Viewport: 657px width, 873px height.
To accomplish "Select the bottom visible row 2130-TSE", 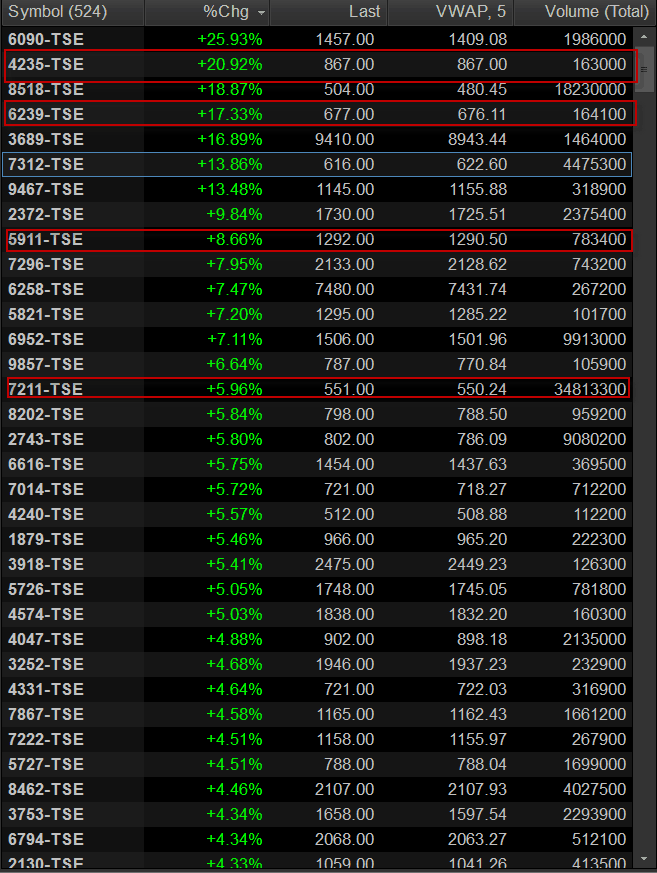I will click(45, 863).
